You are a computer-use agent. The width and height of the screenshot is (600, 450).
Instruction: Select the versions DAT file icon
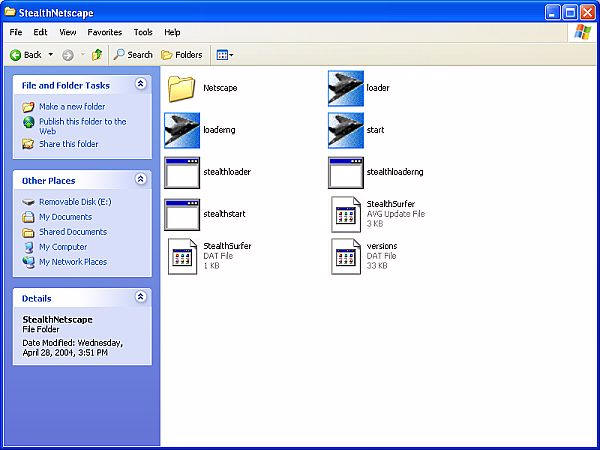346,256
